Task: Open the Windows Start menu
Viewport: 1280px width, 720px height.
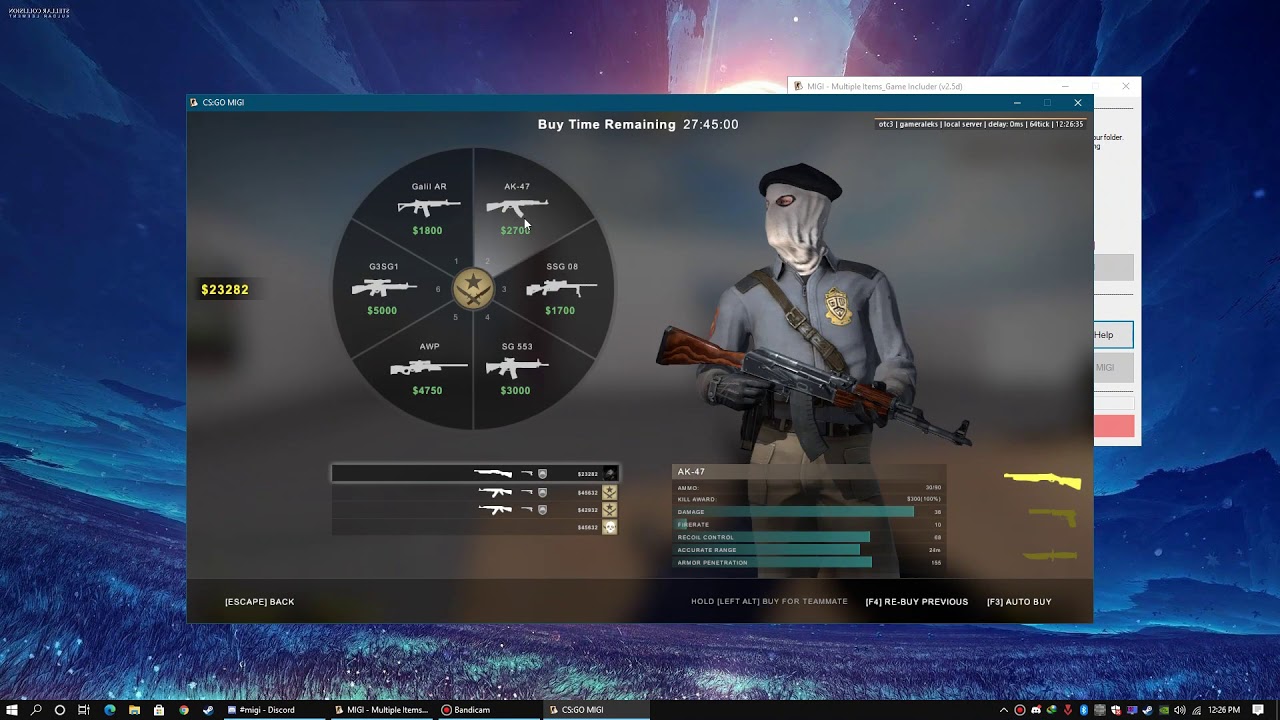Action: 12,710
